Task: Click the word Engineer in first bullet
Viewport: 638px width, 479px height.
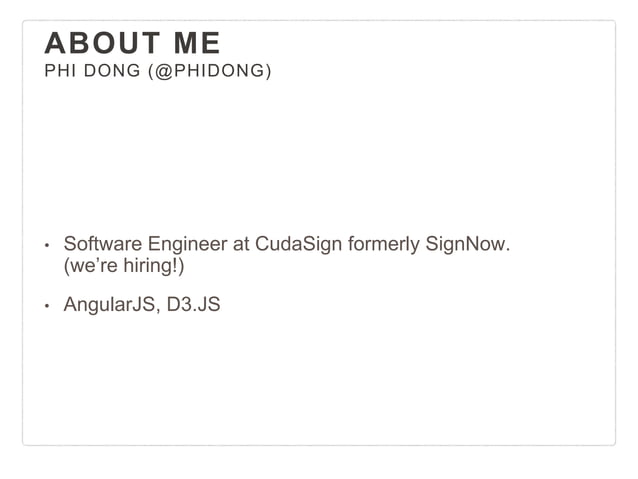Action: 188,245
